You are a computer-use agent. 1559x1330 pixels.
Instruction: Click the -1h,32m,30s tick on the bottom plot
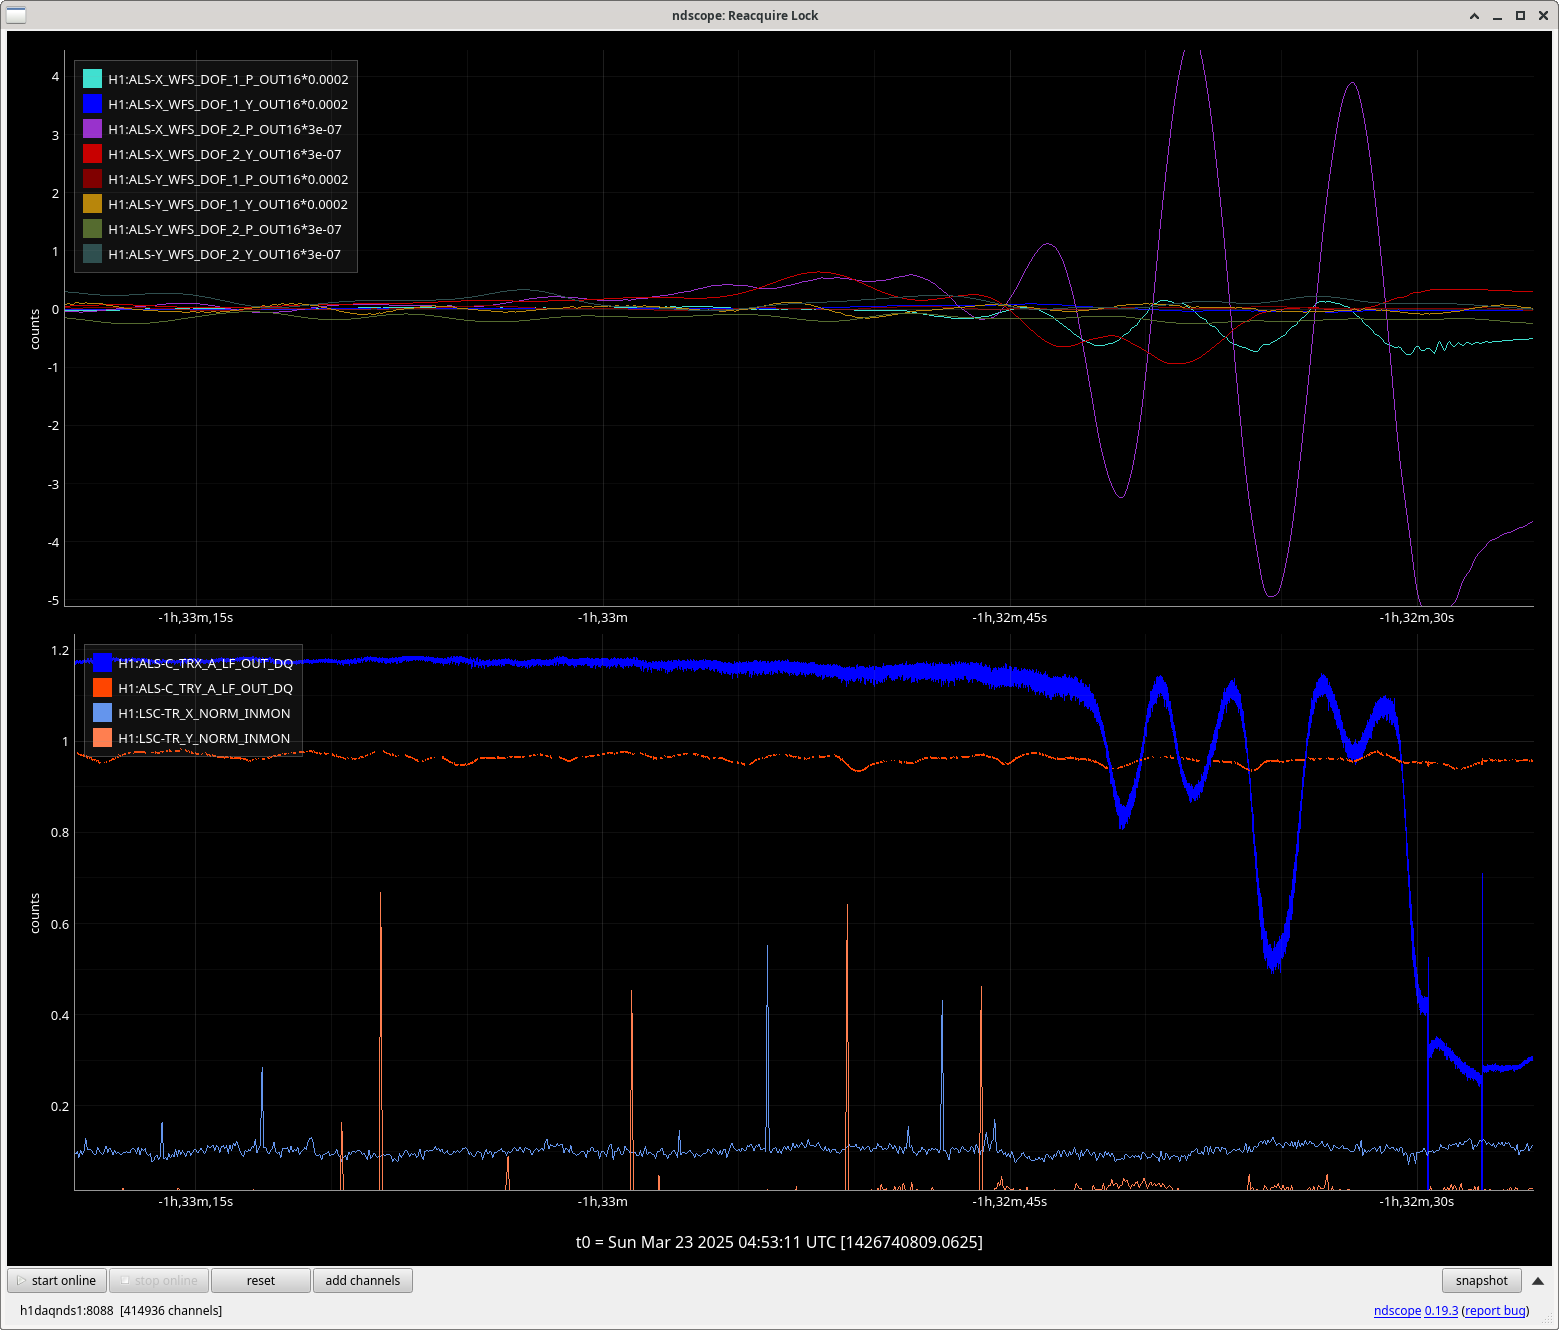coord(1416,1201)
